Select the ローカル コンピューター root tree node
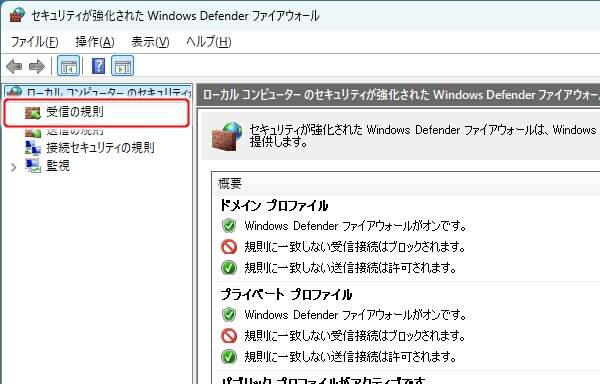This screenshot has width=600, height=384. coord(98,91)
